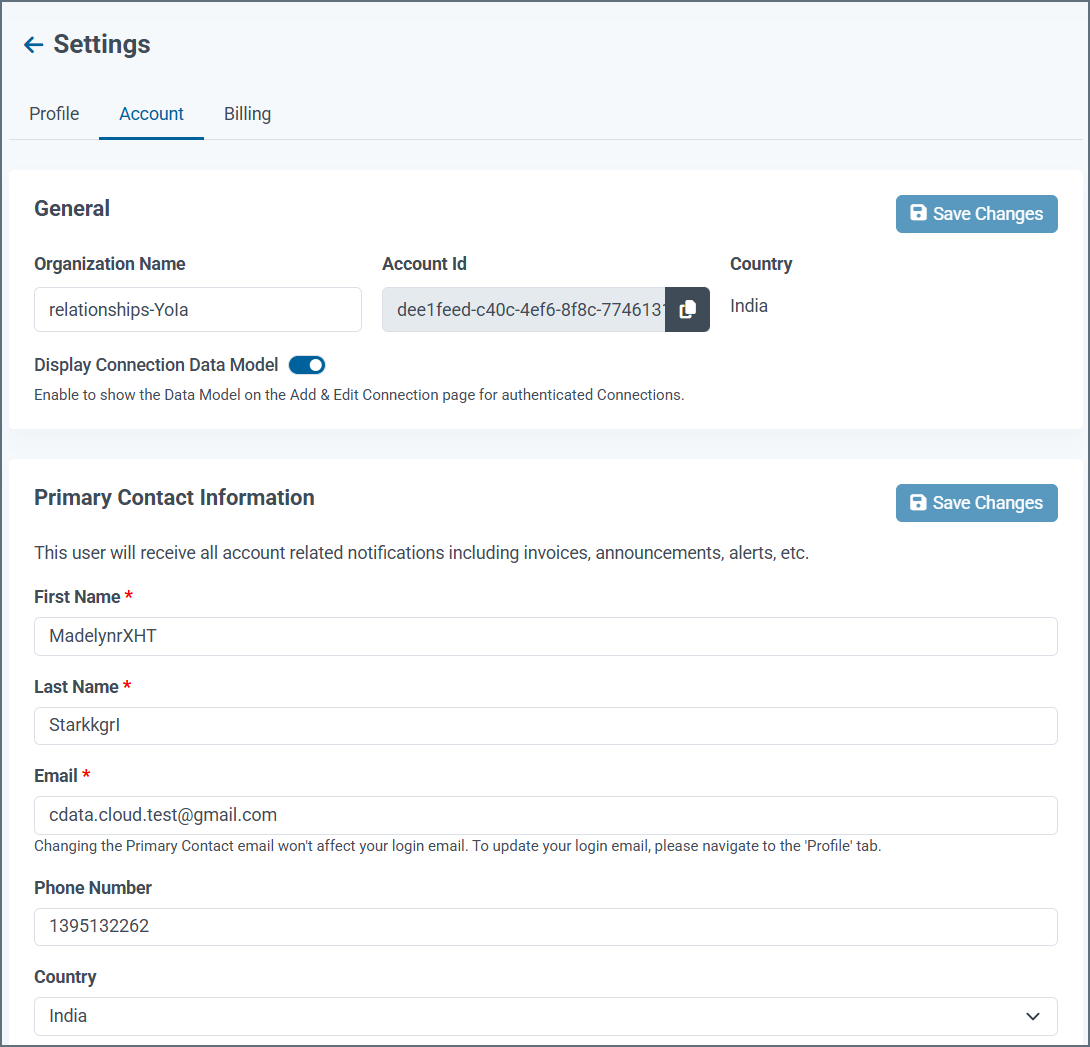Image resolution: width=1090 pixels, height=1047 pixels.
Task: Focus the Last Name text field
Action: coord(545,726)
